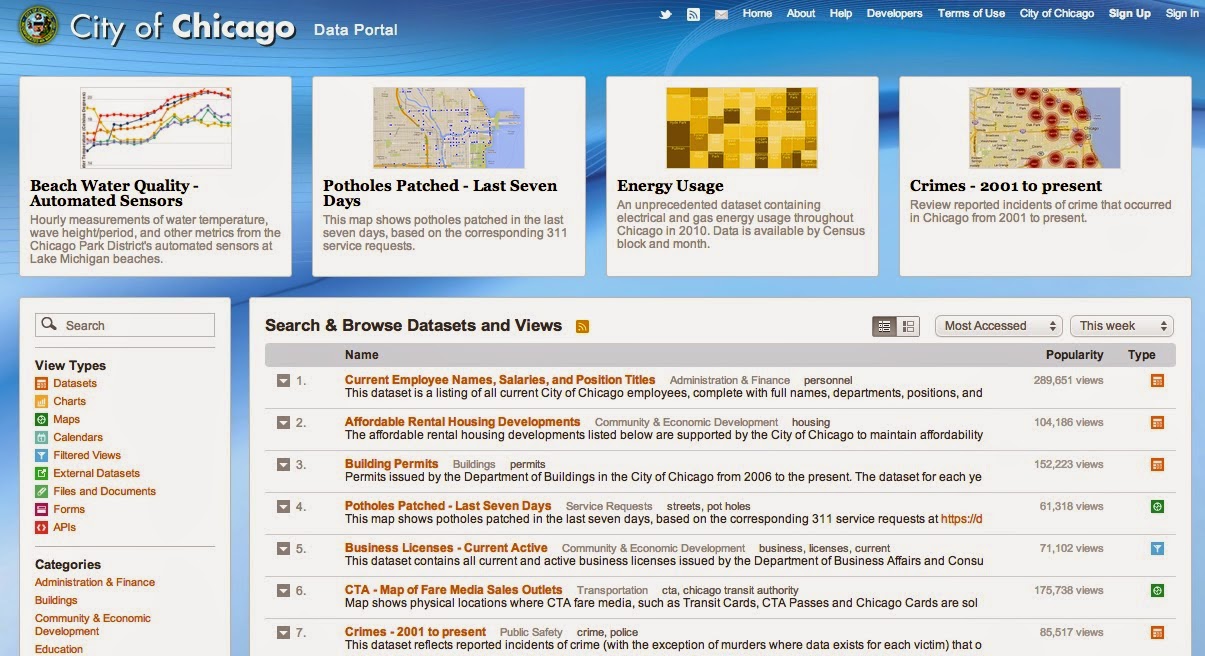Open Help in top navigation
Screen dimensions: 1205x656
coord(841,13)
